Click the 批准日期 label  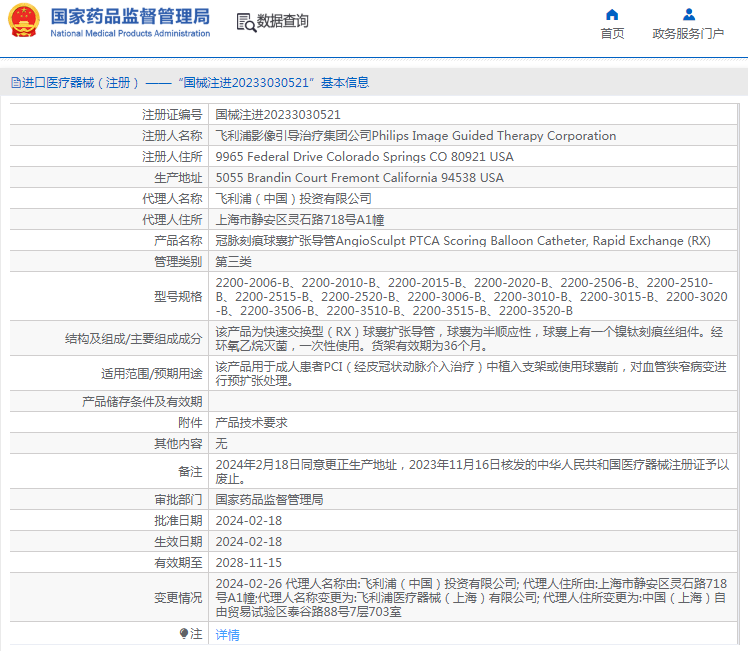[178, 521]
